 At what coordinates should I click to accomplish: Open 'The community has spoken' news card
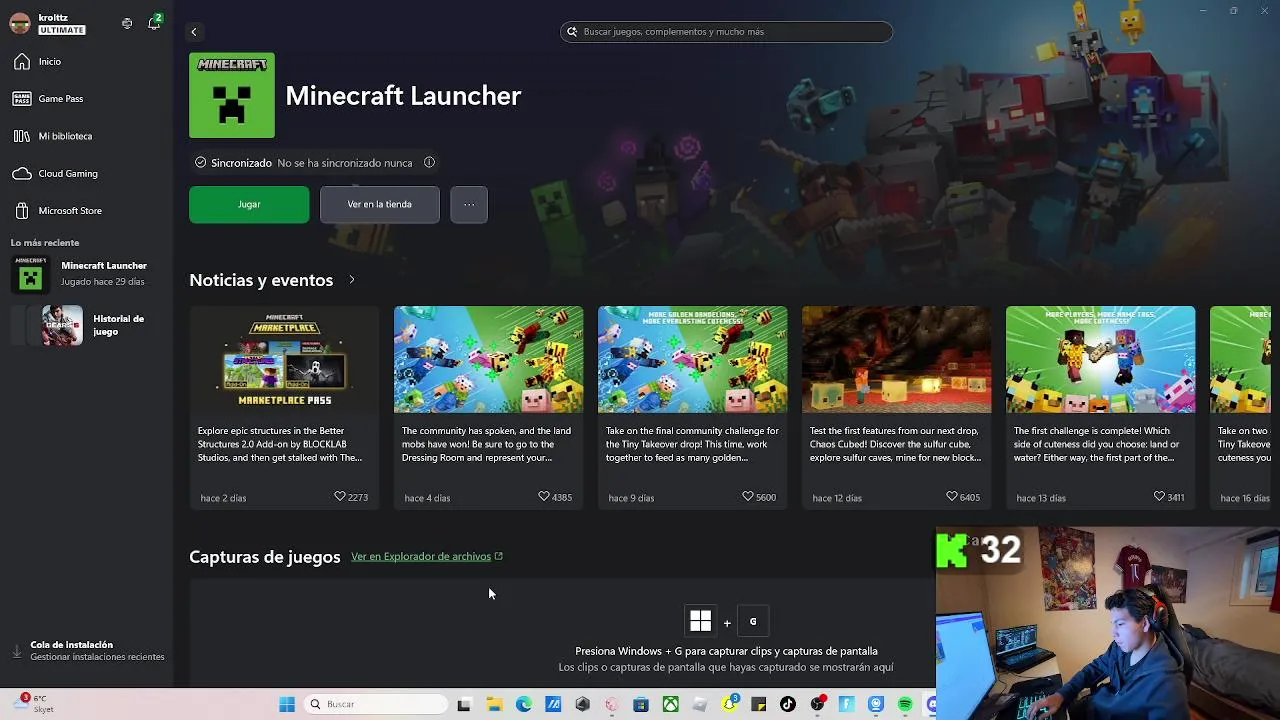(488, 408)
